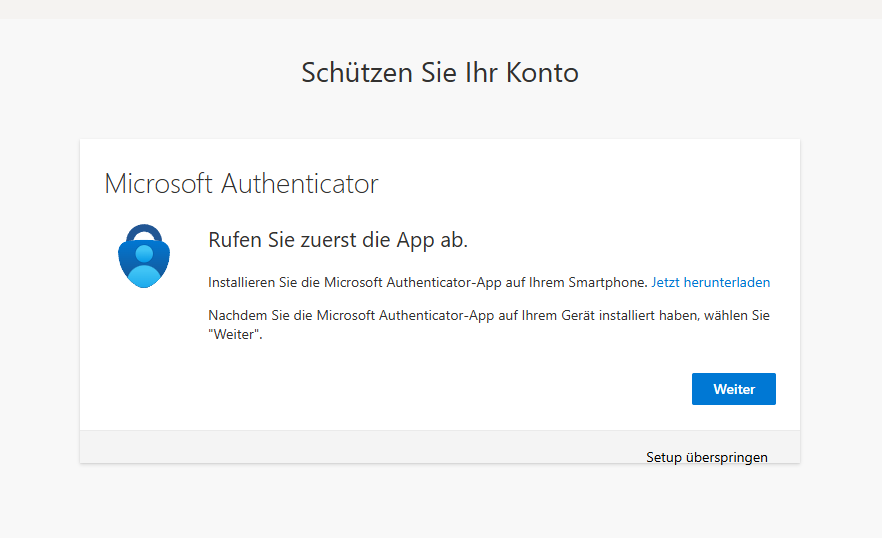This screenshot has height=538, width=882.
Task: Click the padlock shackle atop the Authenticator logo
Action: [x=144, y=234]
